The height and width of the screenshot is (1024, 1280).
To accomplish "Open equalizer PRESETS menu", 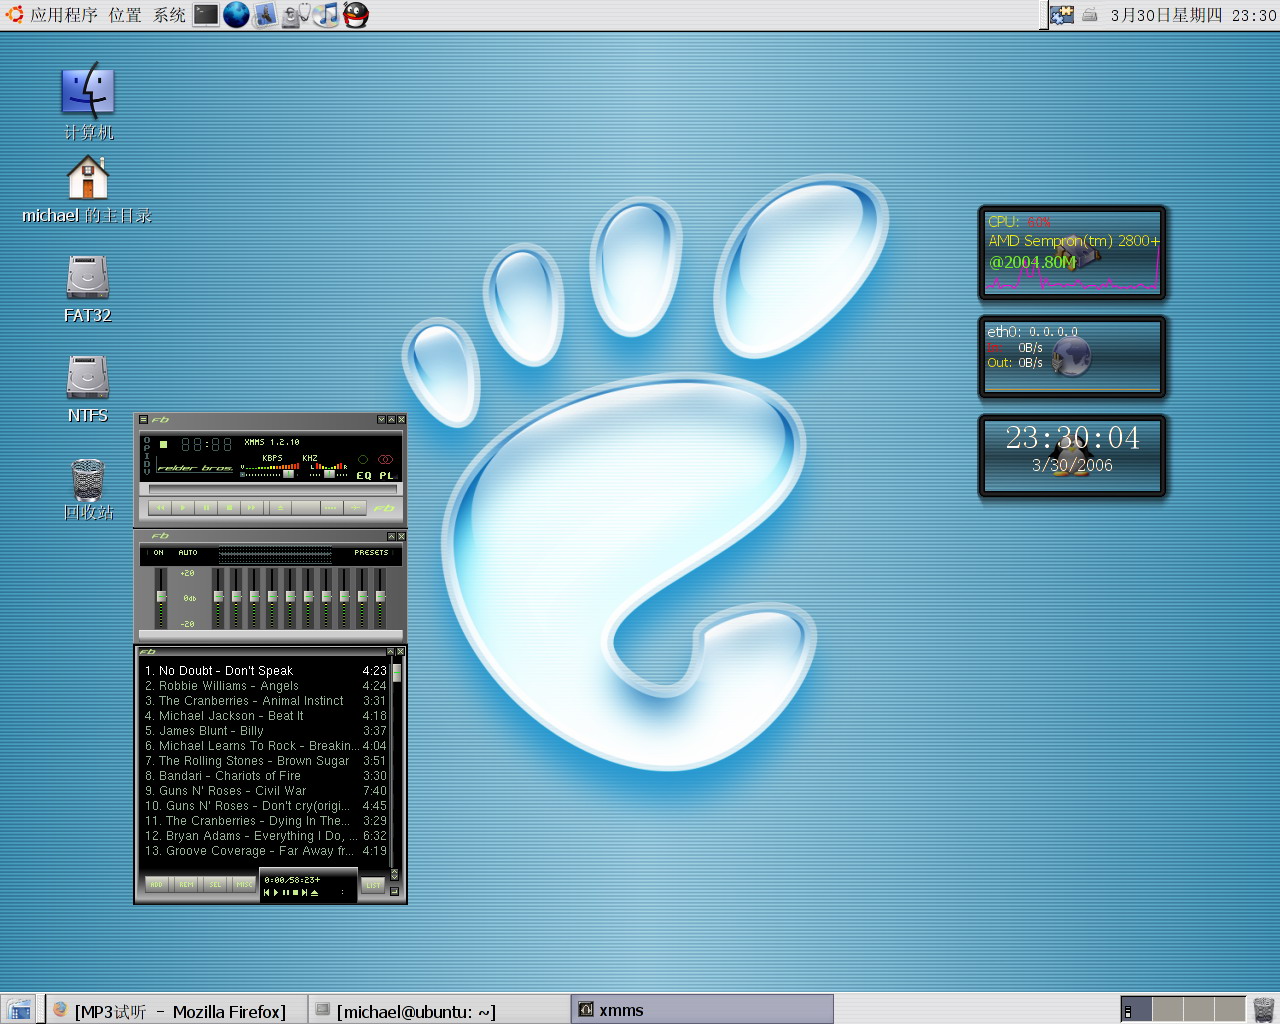I will tap(372, 553).
